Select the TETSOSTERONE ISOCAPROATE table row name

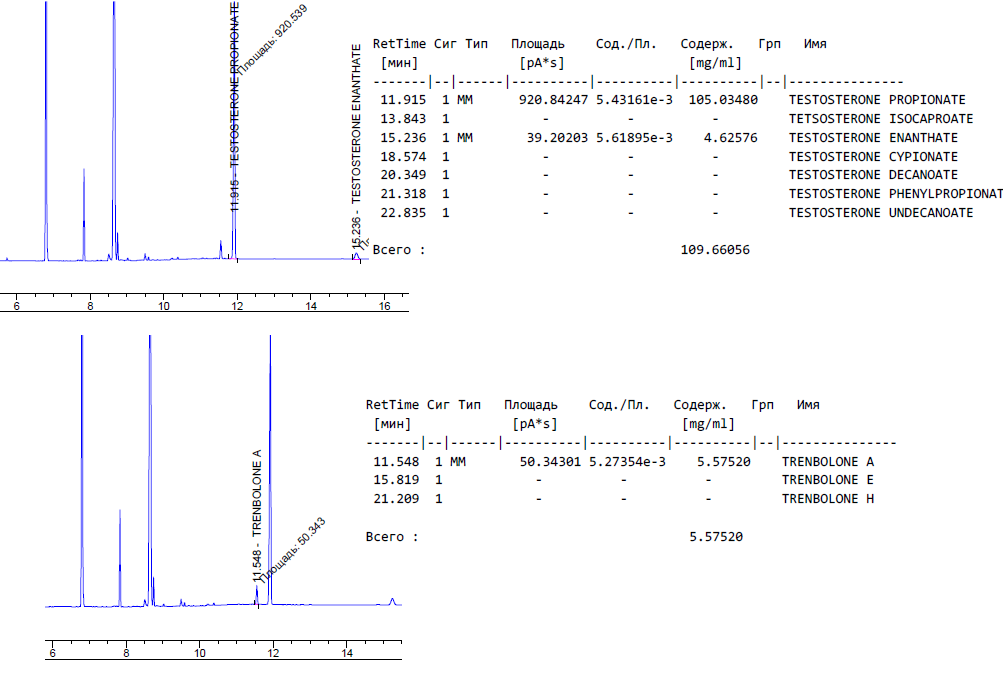click(x=873, y=119)
